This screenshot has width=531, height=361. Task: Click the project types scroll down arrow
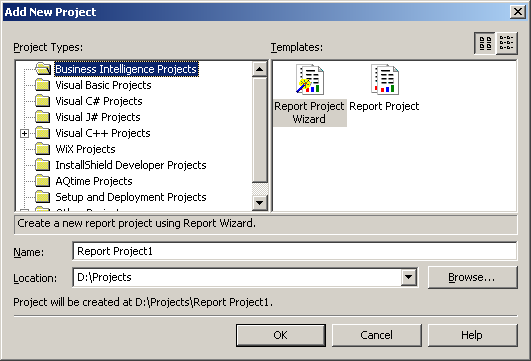[x=260, y=203]
